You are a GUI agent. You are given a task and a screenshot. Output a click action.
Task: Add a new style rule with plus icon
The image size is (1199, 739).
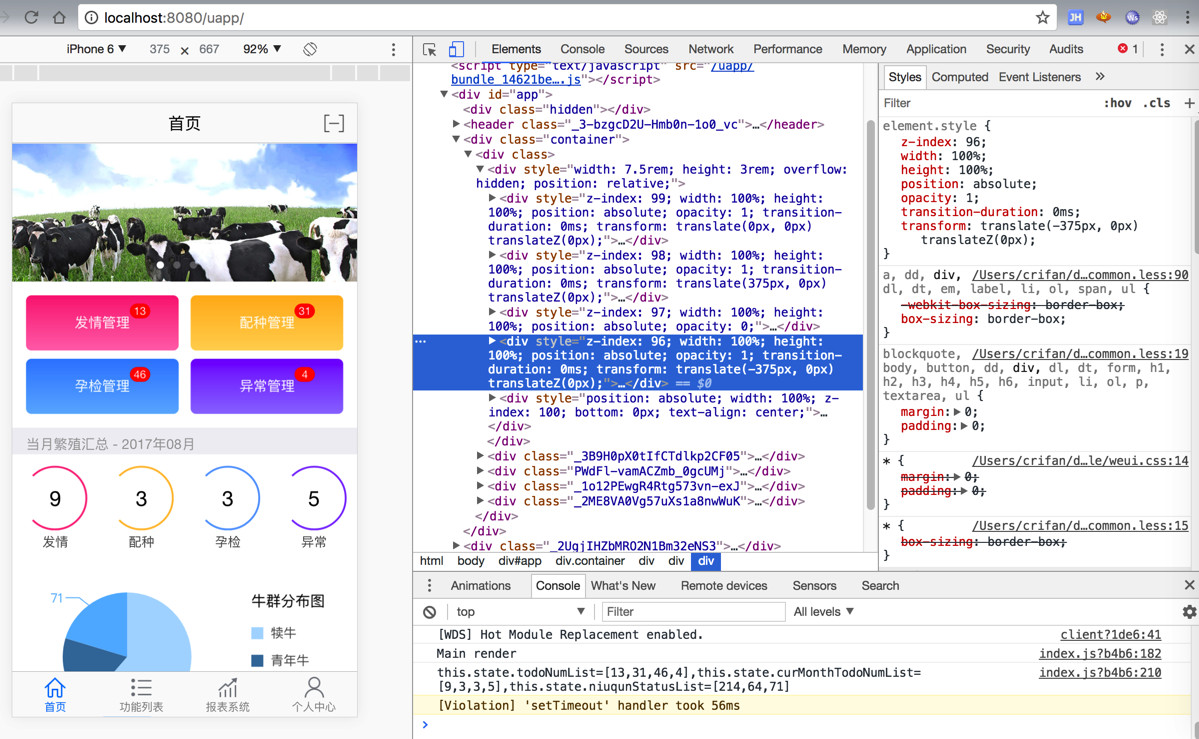(x=1189, y=103)
